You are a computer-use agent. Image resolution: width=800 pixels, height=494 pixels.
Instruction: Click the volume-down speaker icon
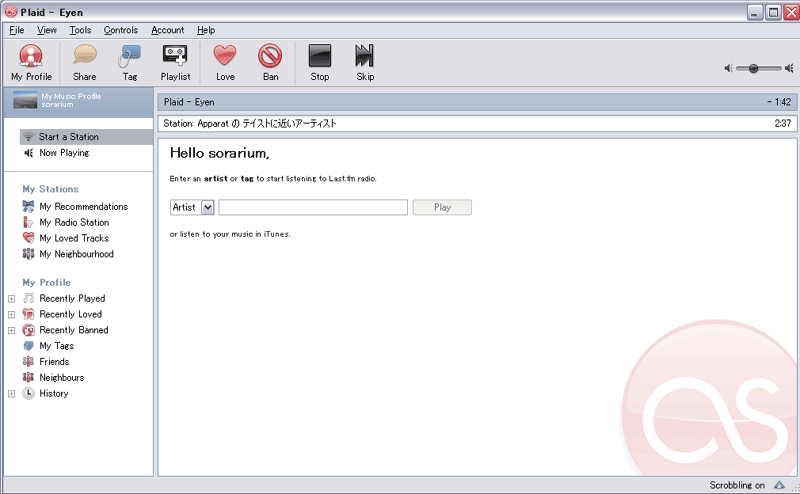click(x=729, y=68)
